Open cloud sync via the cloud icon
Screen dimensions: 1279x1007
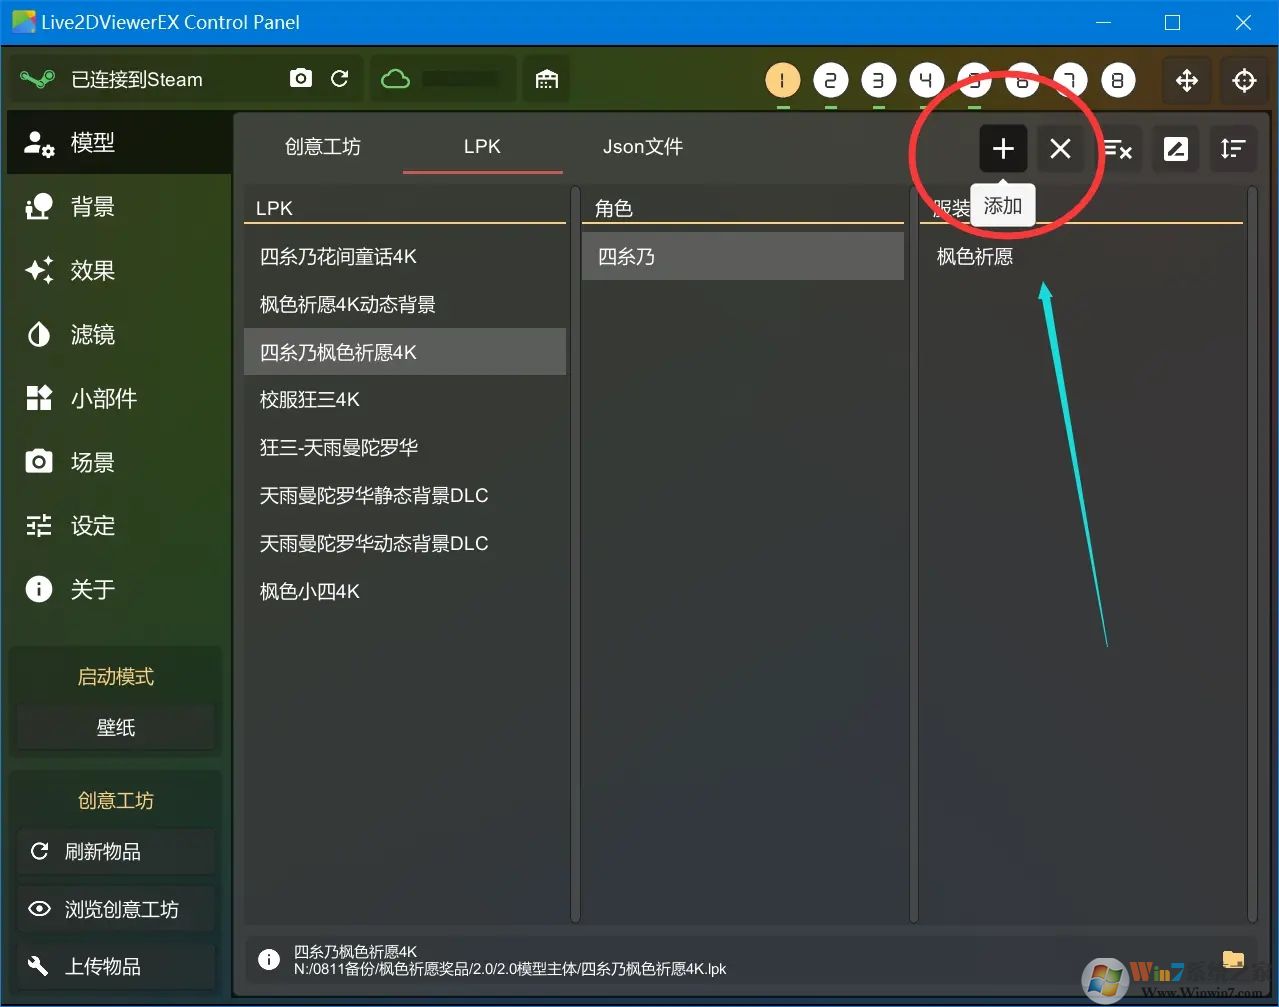click(x=394, y=78)
